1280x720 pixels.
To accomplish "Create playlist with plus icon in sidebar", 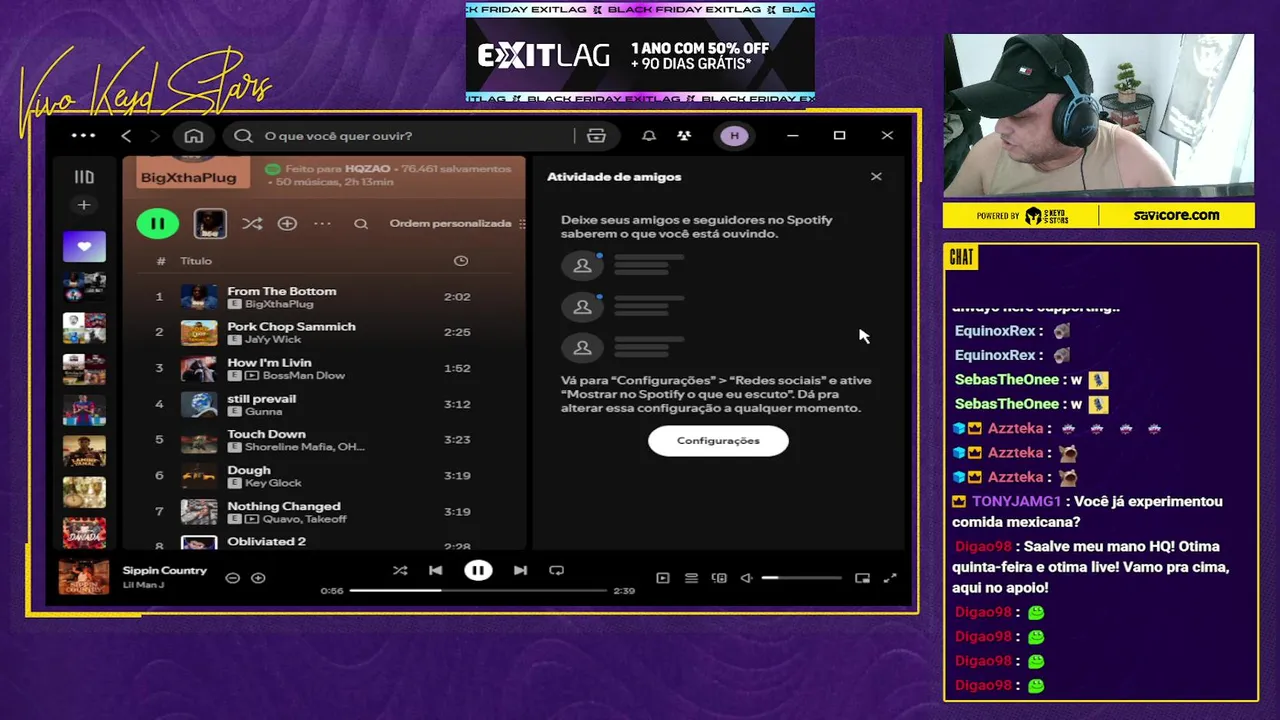I will [x=84, y=205].
